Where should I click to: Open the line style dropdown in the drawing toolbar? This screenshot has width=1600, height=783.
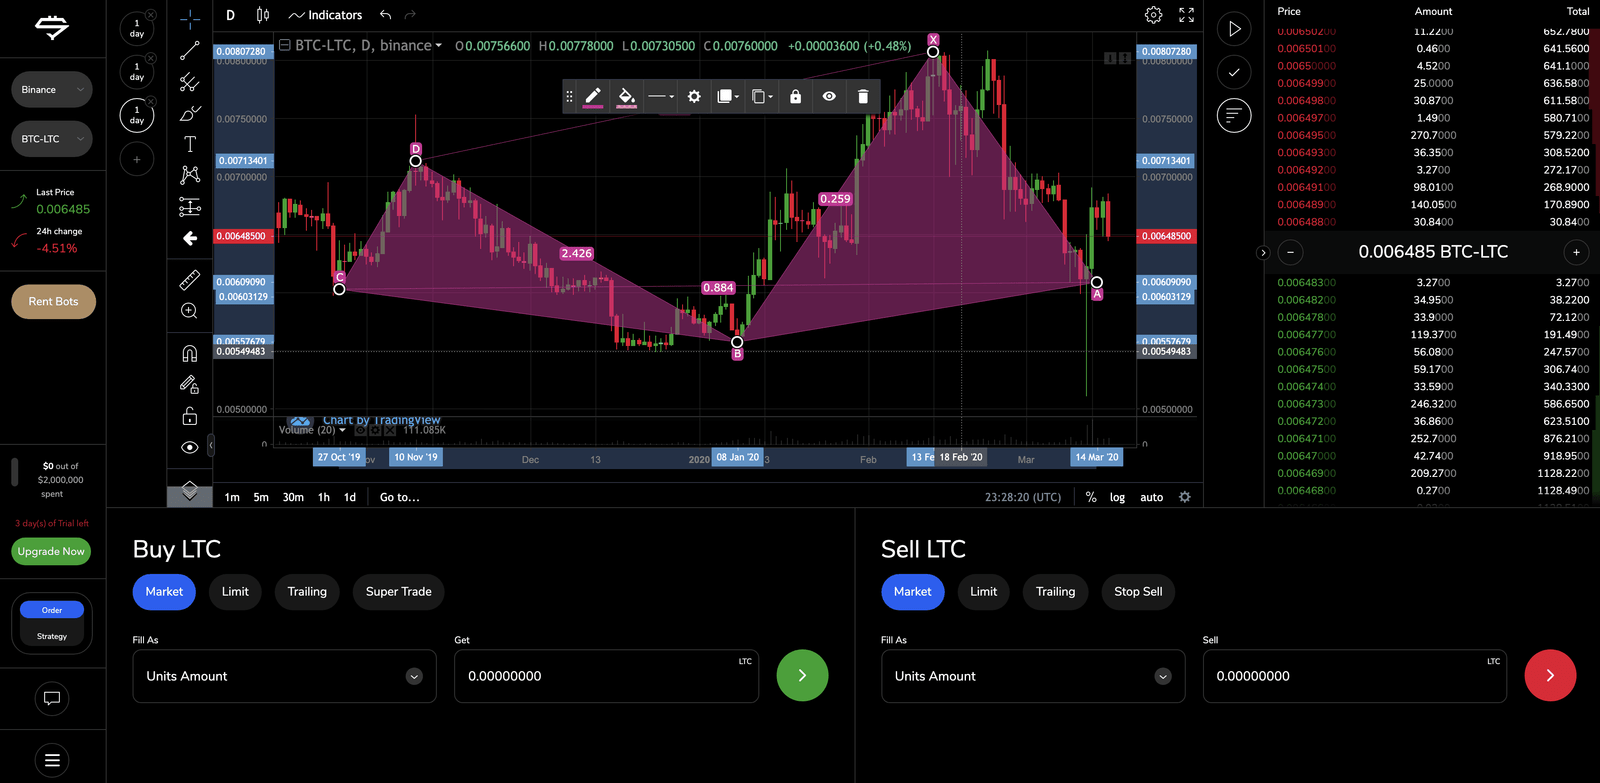pos(660,97)
